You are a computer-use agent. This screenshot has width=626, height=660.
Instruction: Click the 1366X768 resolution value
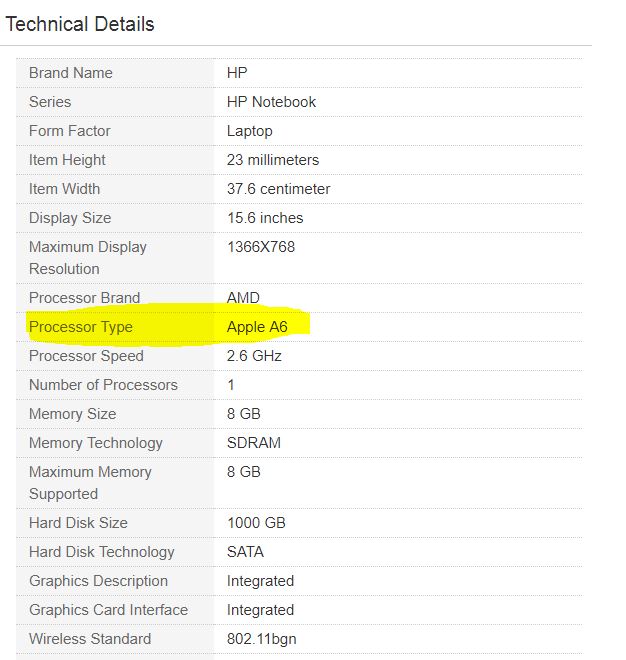(261, 247)
